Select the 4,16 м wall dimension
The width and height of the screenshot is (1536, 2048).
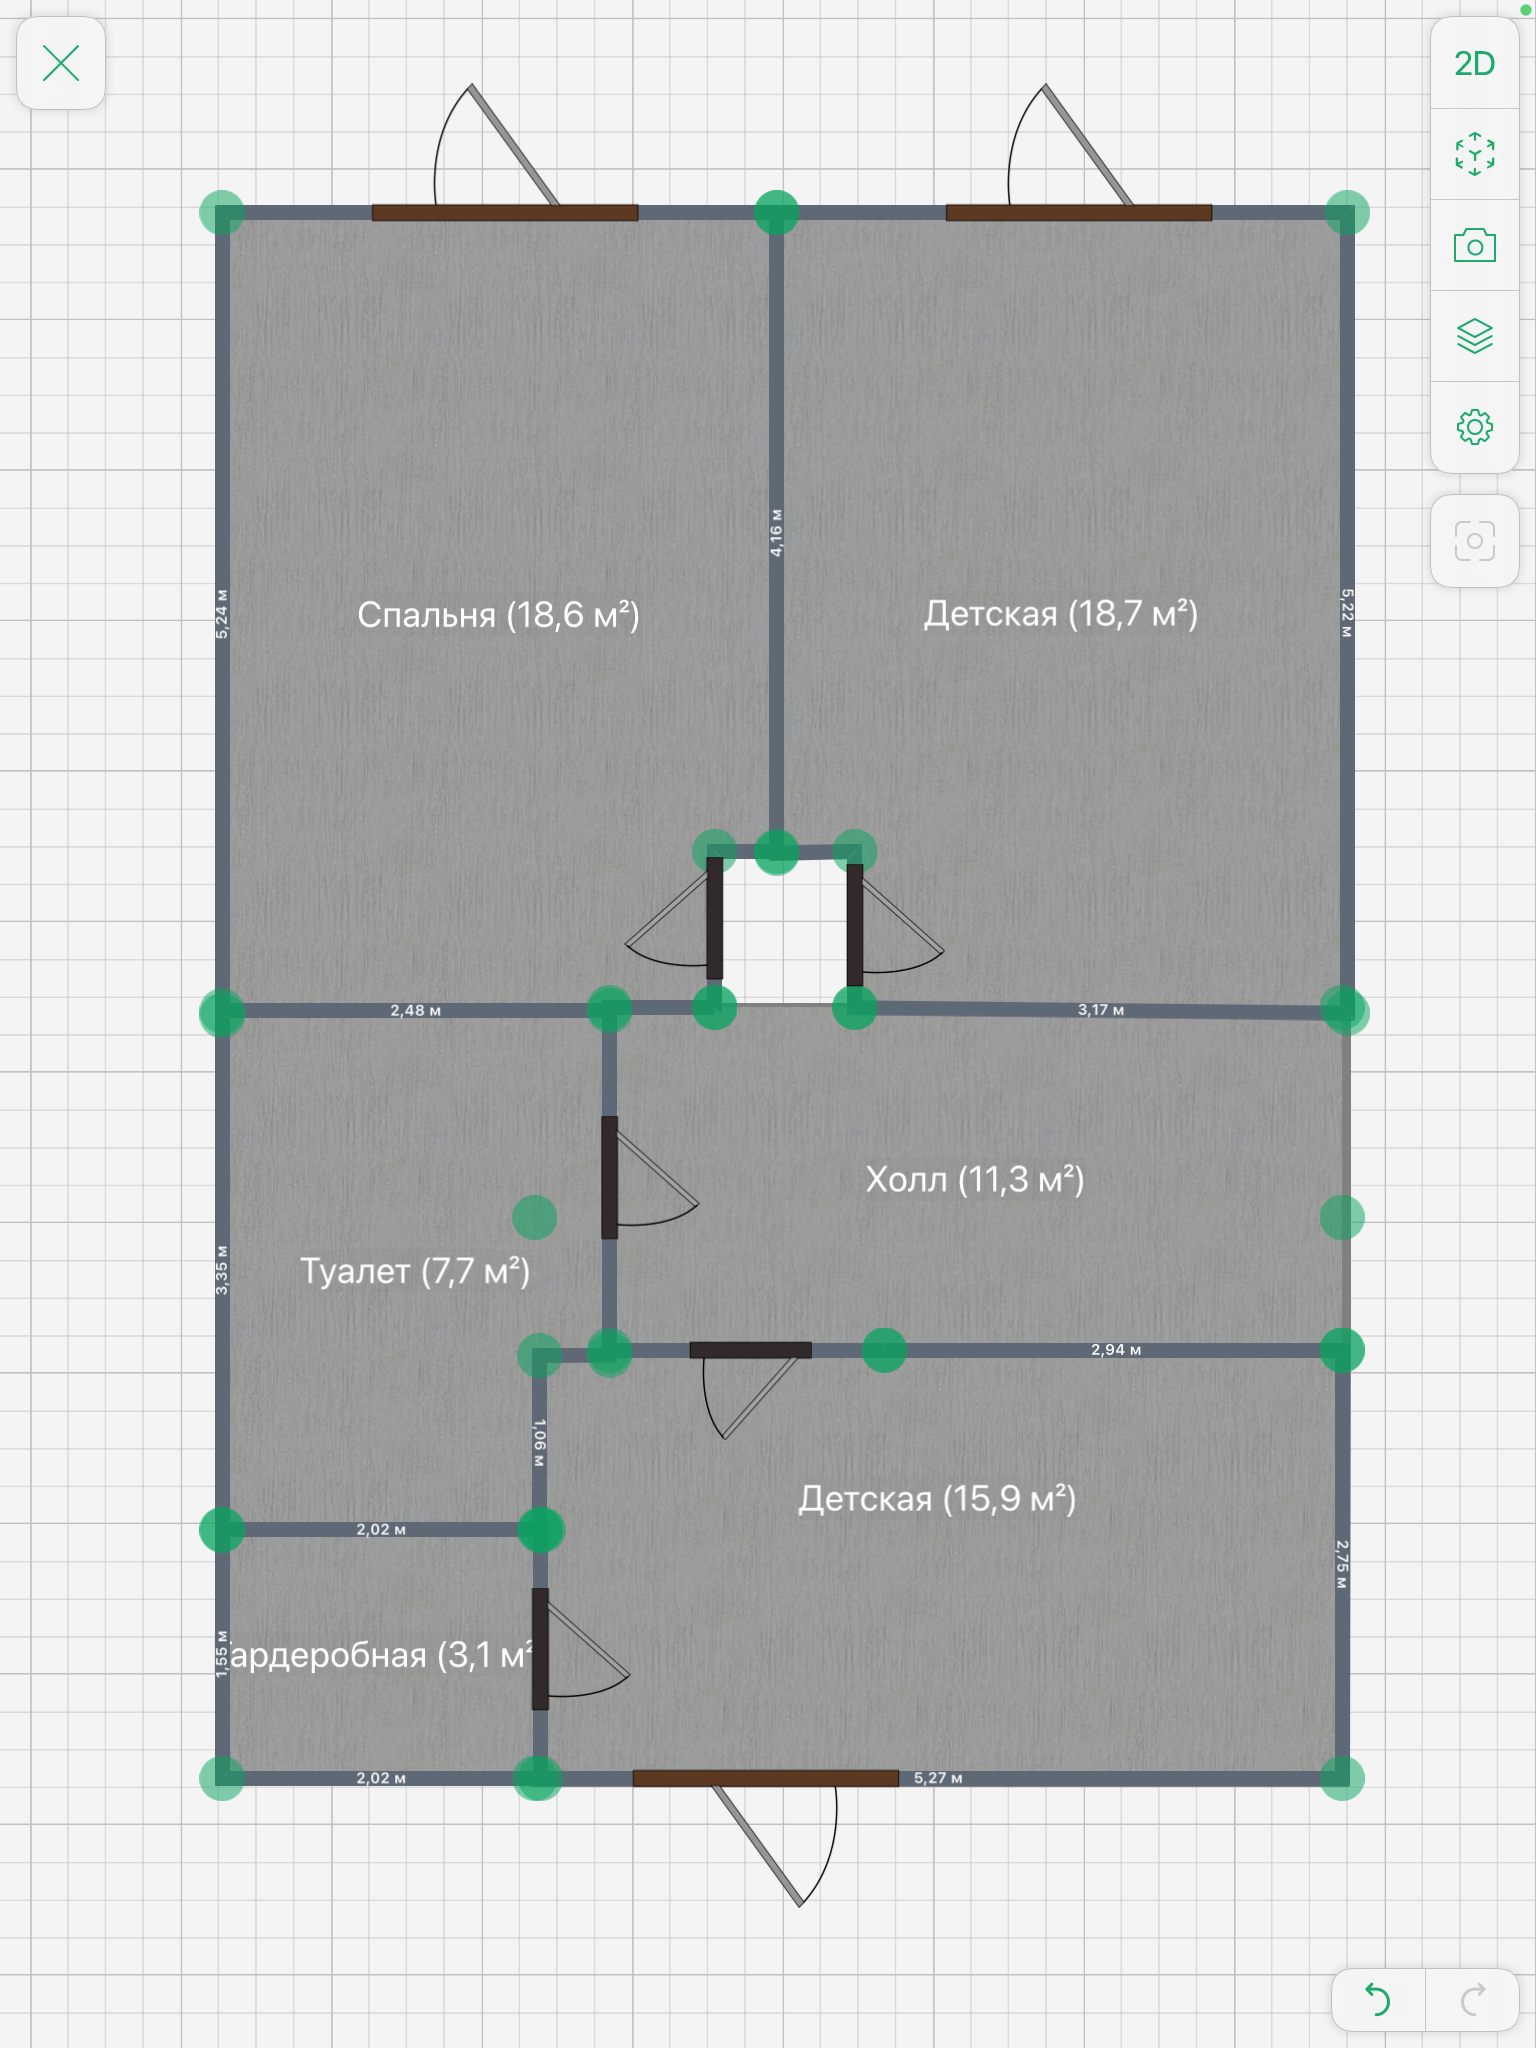776,533
